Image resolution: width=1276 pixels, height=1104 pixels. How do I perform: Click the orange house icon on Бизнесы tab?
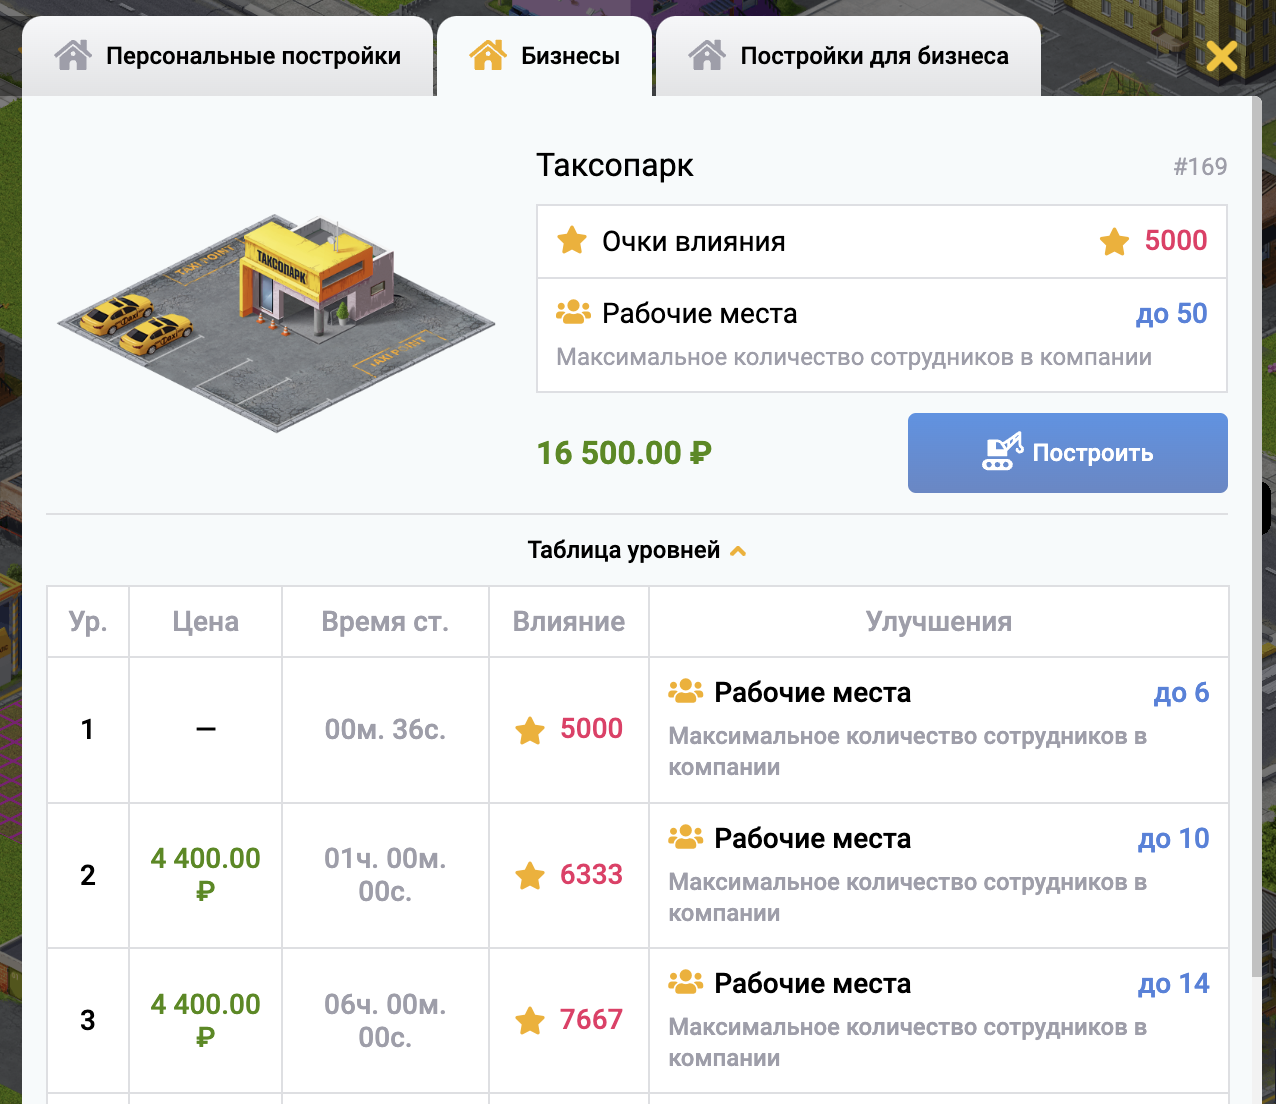(488, 55)
